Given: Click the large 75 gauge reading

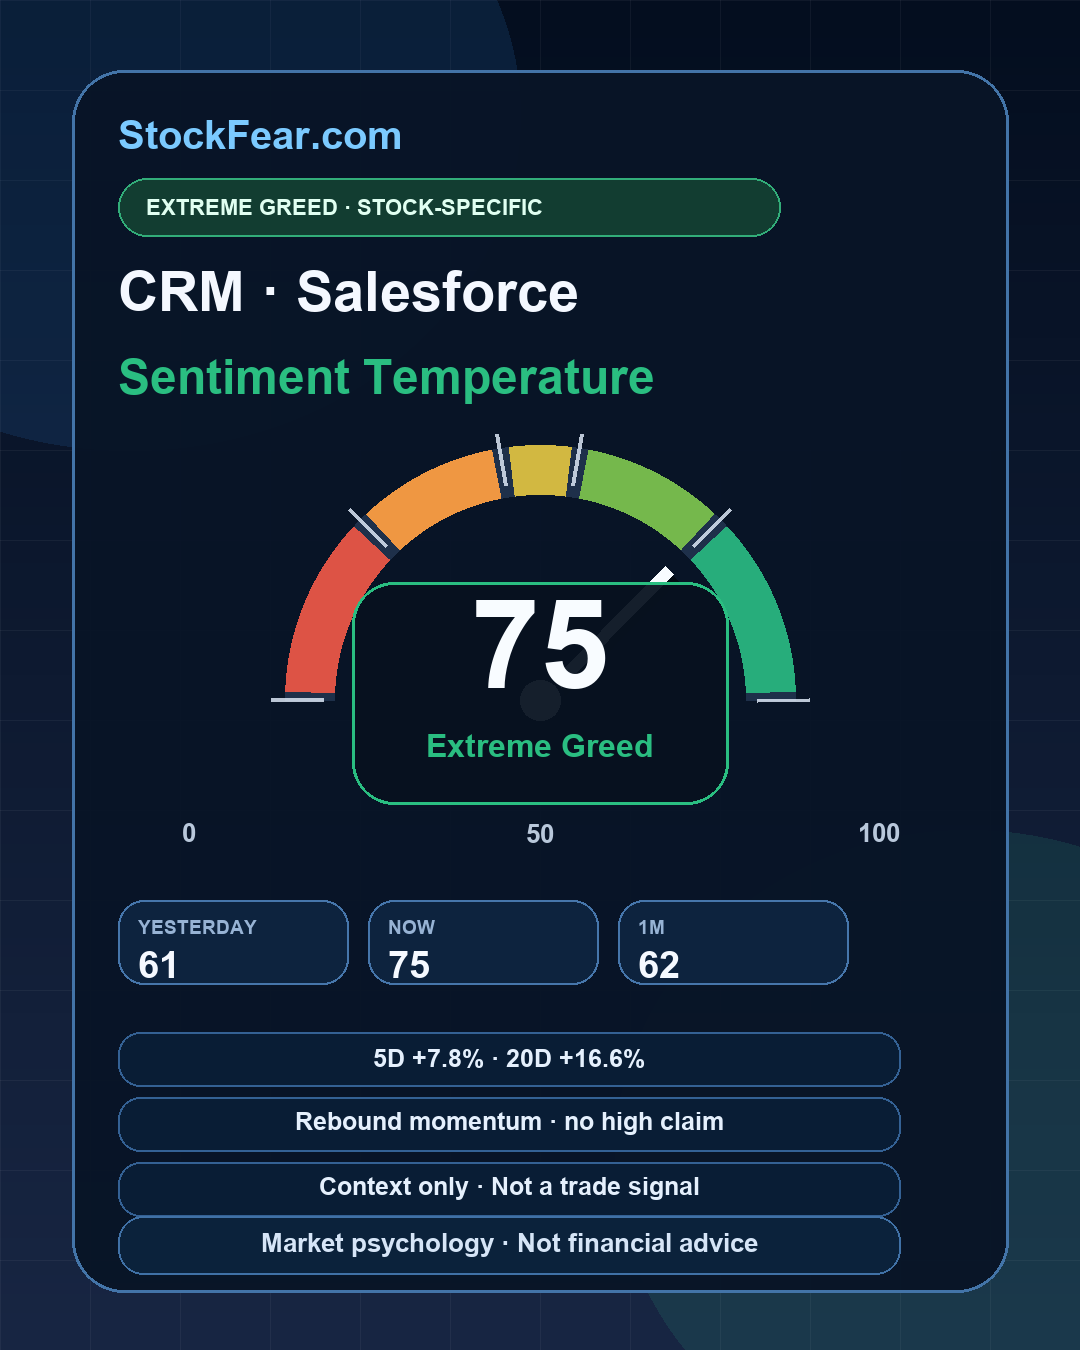Looking at the screenshot, I should point(540,645).
